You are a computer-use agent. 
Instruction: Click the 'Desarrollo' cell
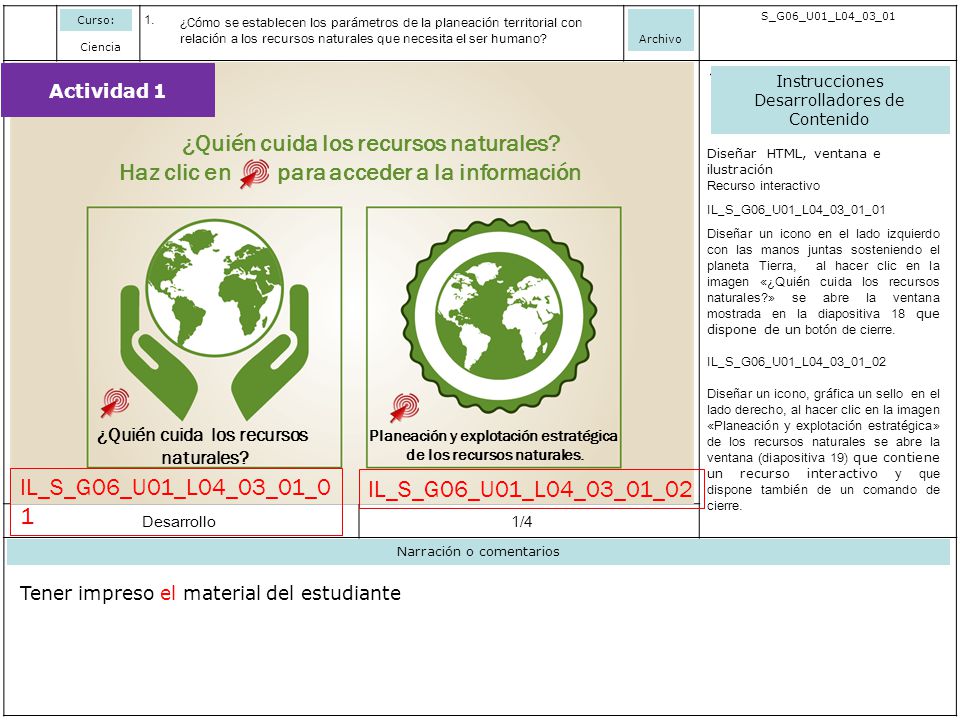click(x=179, y=522)
